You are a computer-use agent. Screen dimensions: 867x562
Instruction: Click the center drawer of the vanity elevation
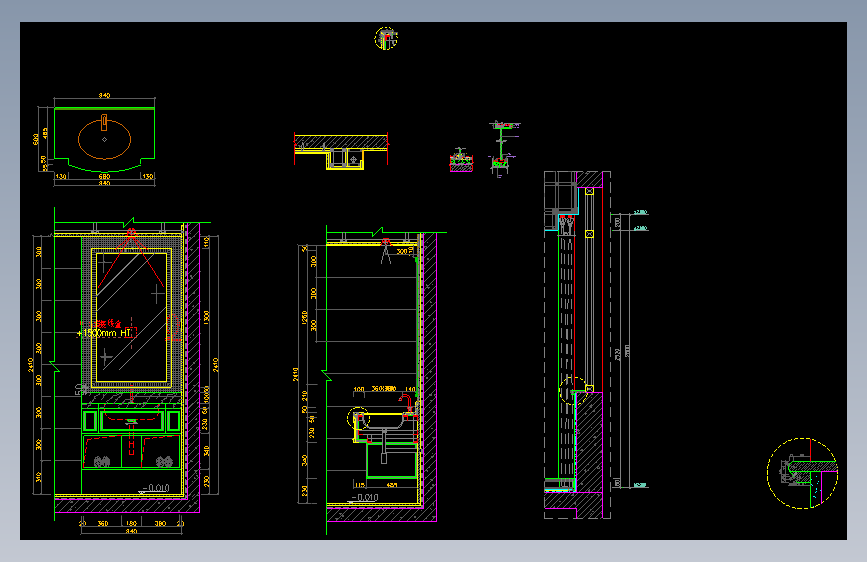point(132,421)
